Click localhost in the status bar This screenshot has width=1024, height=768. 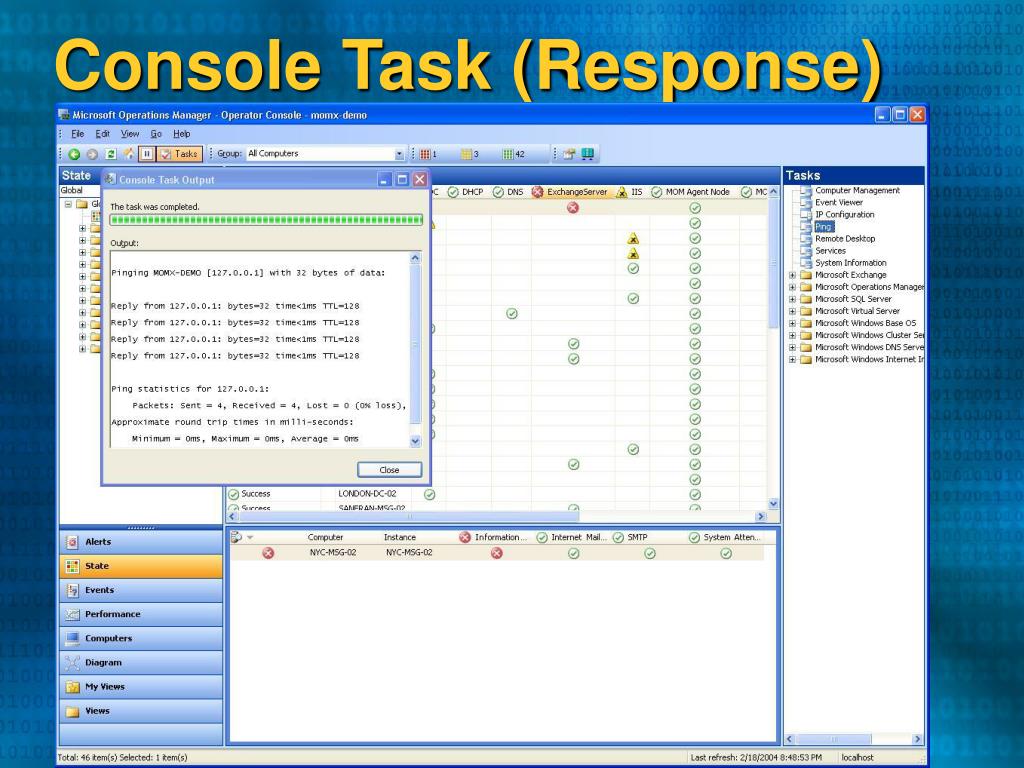[x=857, y=758]
